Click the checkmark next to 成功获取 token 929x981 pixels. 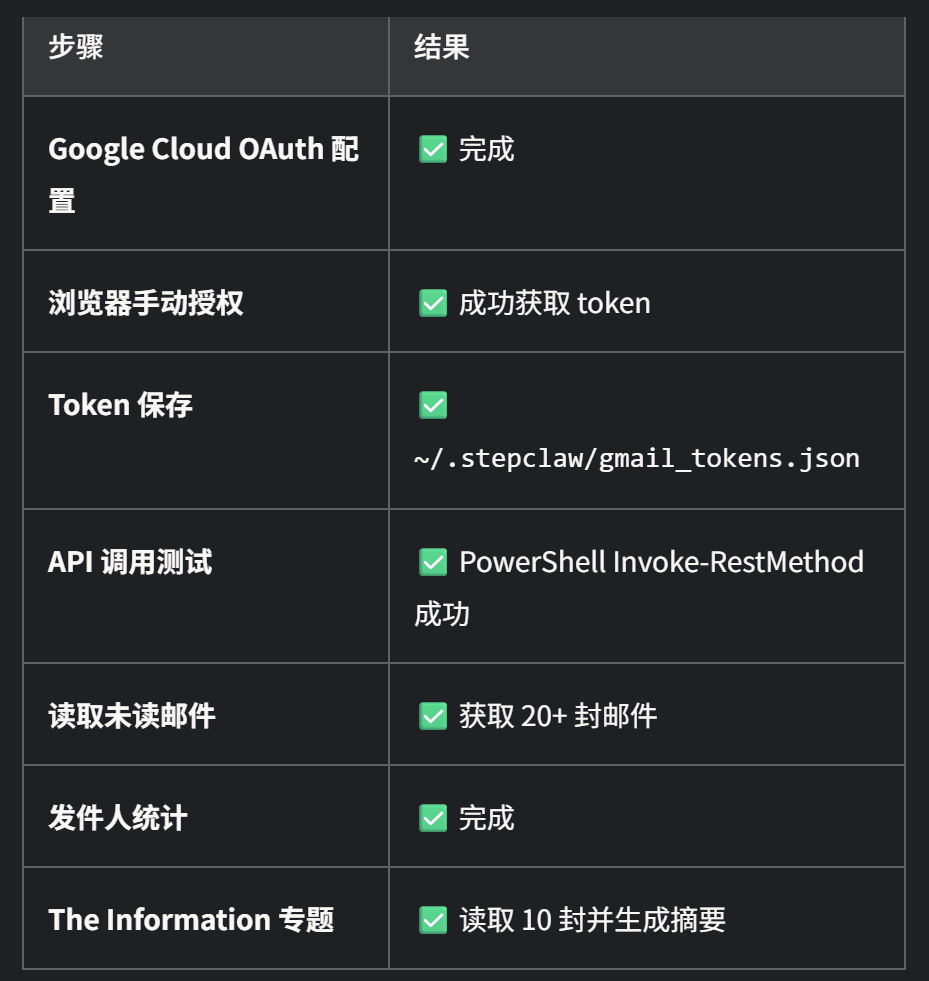pos(433,303)
